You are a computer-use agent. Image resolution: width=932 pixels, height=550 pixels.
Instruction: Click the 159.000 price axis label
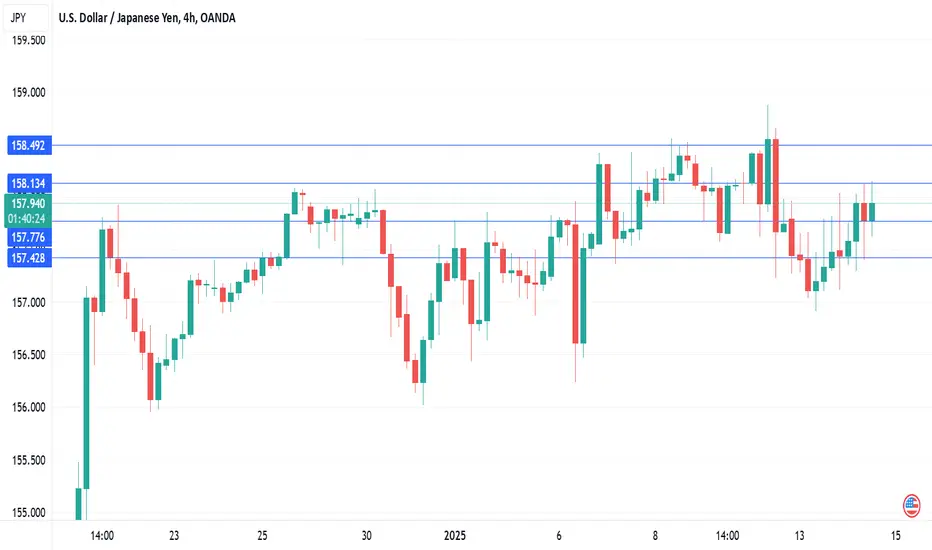29,93
